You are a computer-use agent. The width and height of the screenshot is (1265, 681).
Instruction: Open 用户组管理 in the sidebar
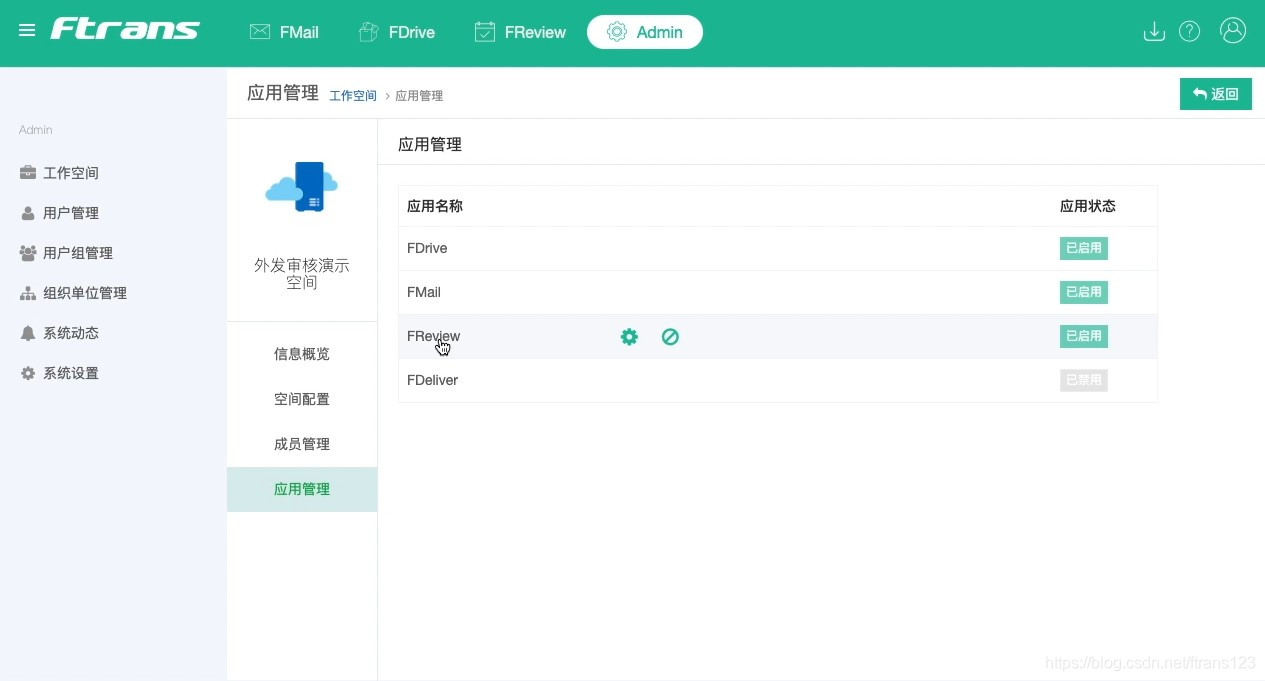[67, 253]
